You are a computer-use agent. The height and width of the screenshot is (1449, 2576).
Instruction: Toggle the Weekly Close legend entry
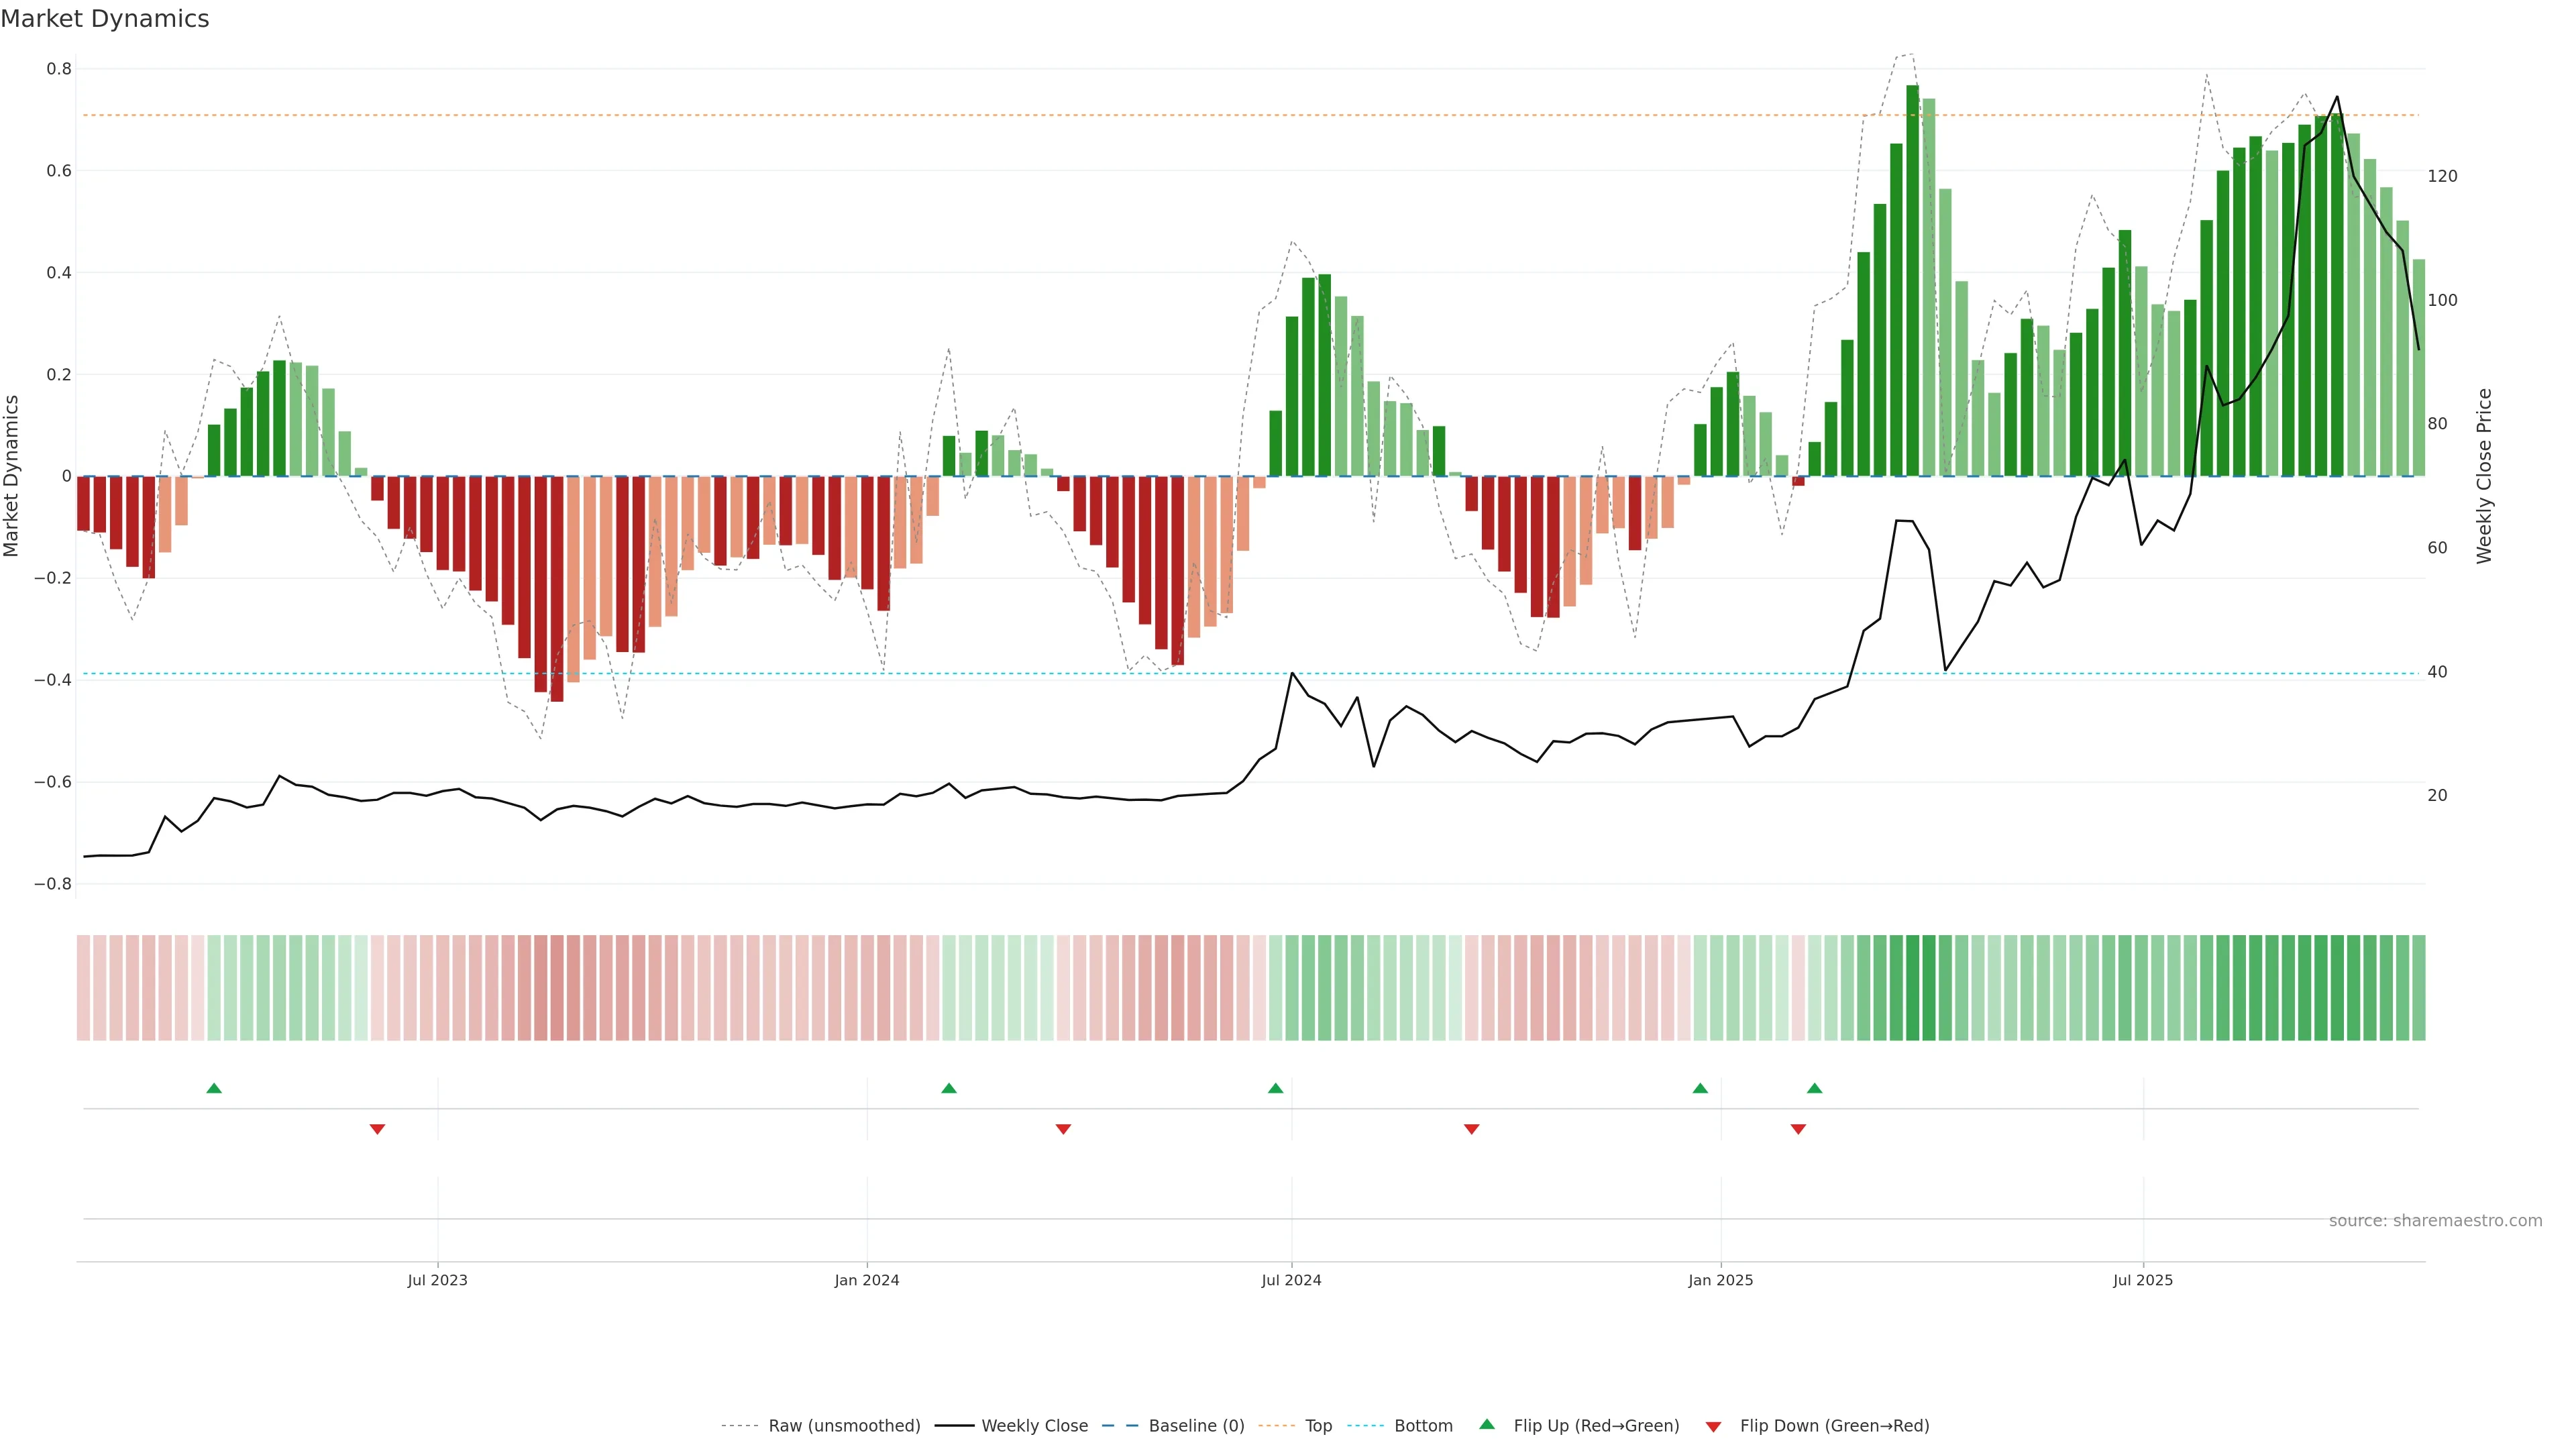1034,1426
